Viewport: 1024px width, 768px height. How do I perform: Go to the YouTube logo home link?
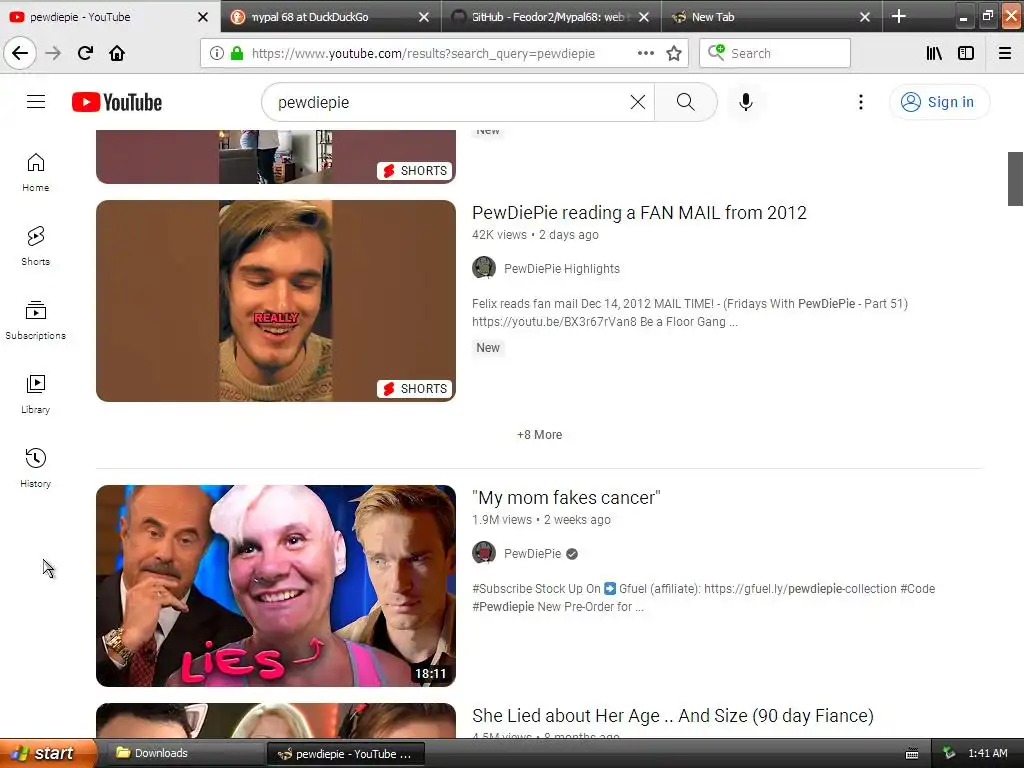pyautogui.click(x=117, y=103)
